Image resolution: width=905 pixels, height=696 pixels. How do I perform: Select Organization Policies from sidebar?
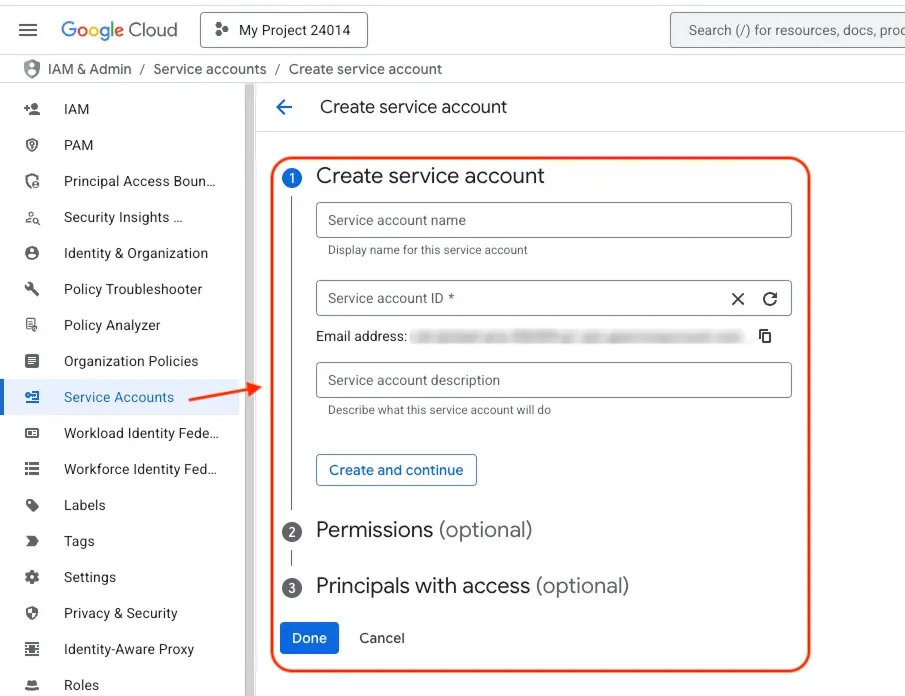coord(131,361)
